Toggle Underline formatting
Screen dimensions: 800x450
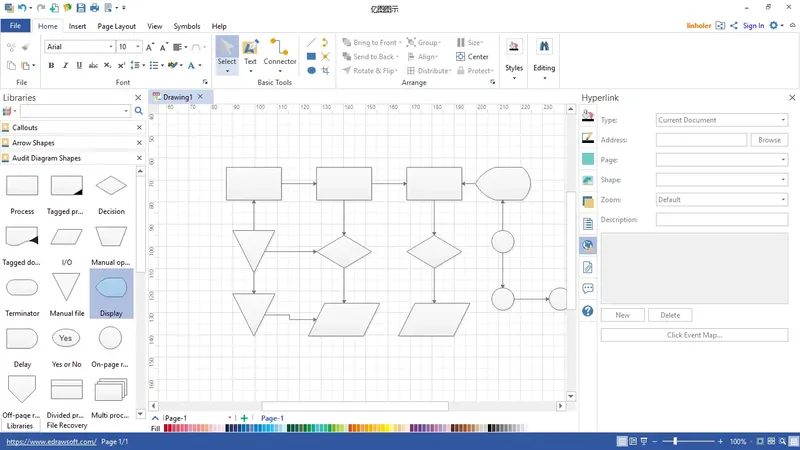tap(79, 65)
